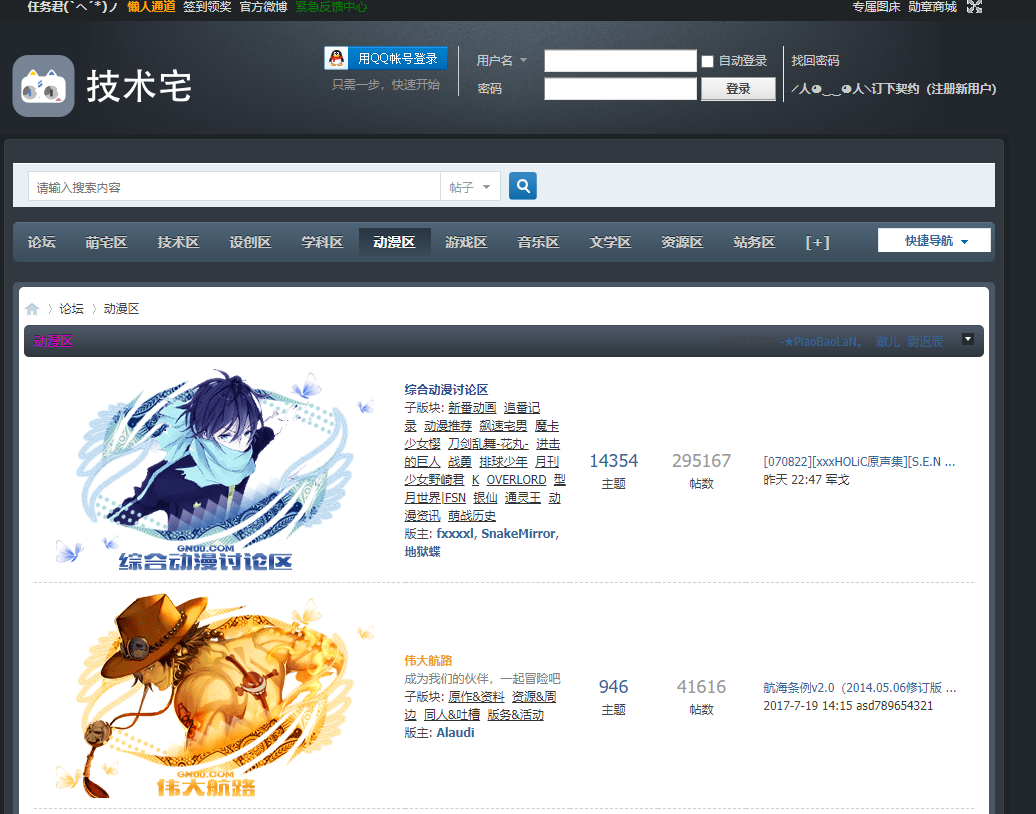Screen dimensions: 1036x814
Task: Open the 伟大航路 forum title link
Action: click(x=428, y=660)
